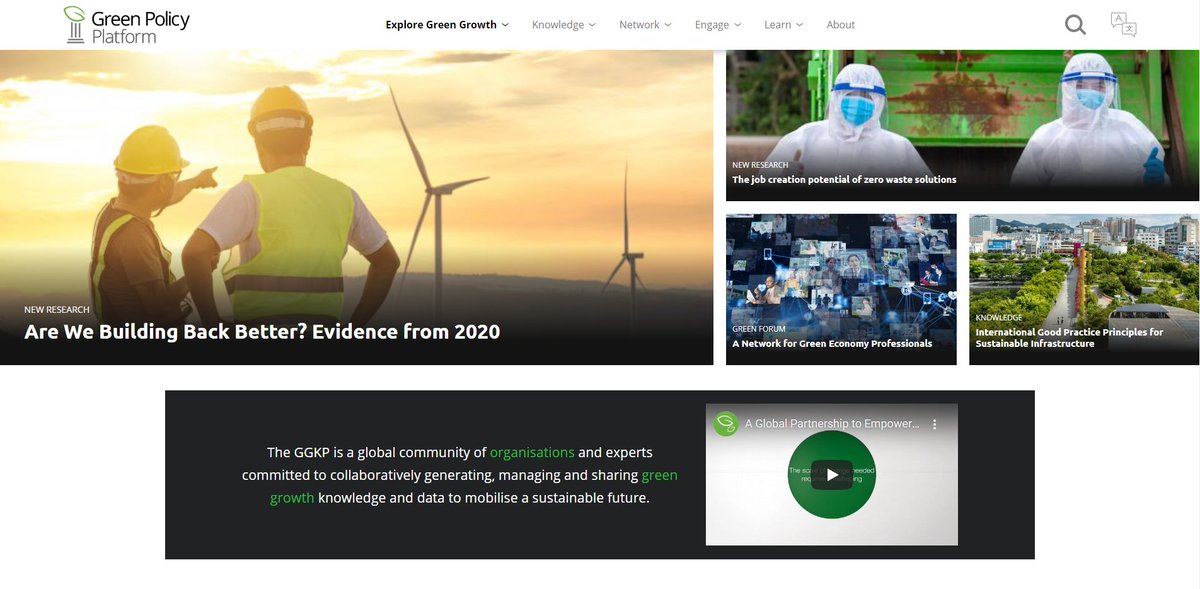Click 'NEW RESEARCH' label above hero headline
Image resolution: width=1200 pixels, height=589 pixels.
click(57, 310)
